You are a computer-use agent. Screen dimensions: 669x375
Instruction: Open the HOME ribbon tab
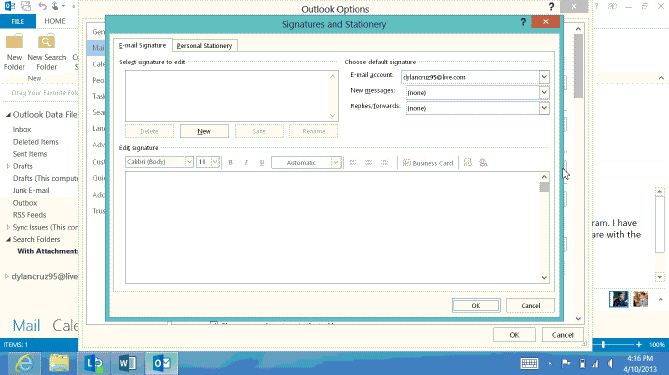click(x=55, y=21)
